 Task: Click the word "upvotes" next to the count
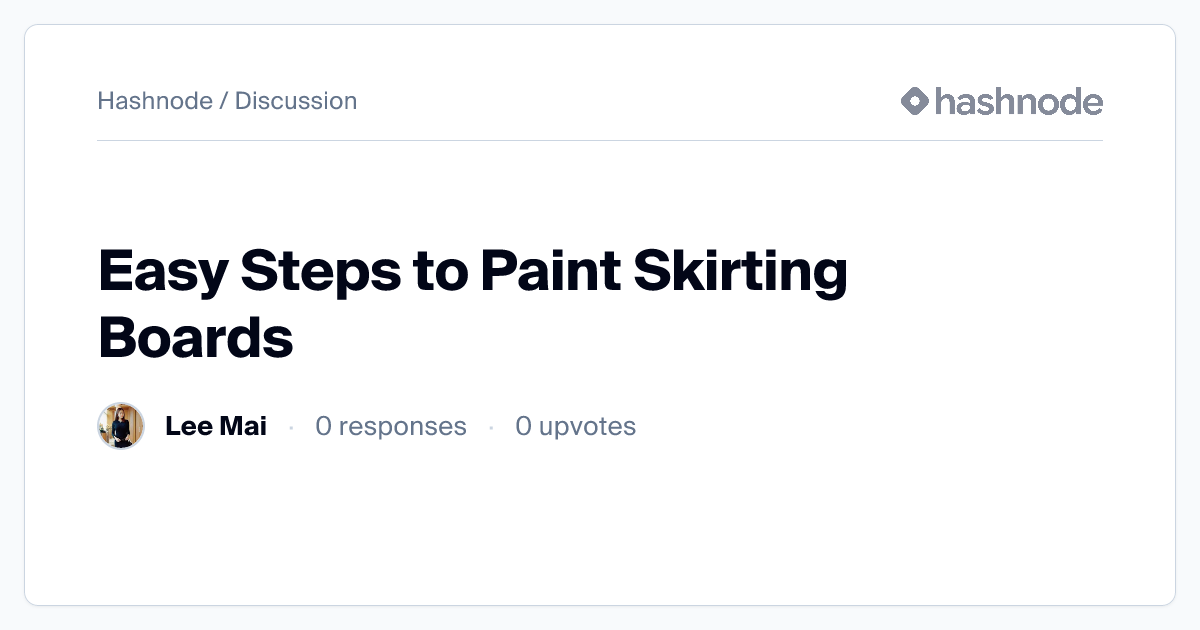coord(587,426)
